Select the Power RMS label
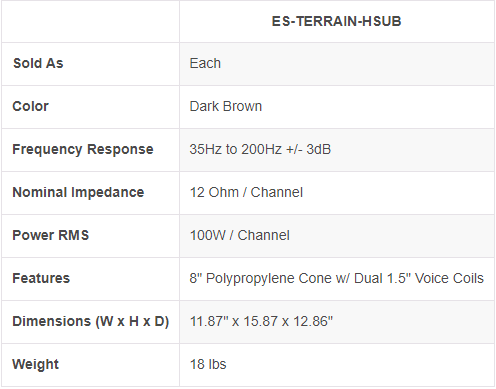The width and height of the screenshot is (496, 389). (x=51, y=235)
